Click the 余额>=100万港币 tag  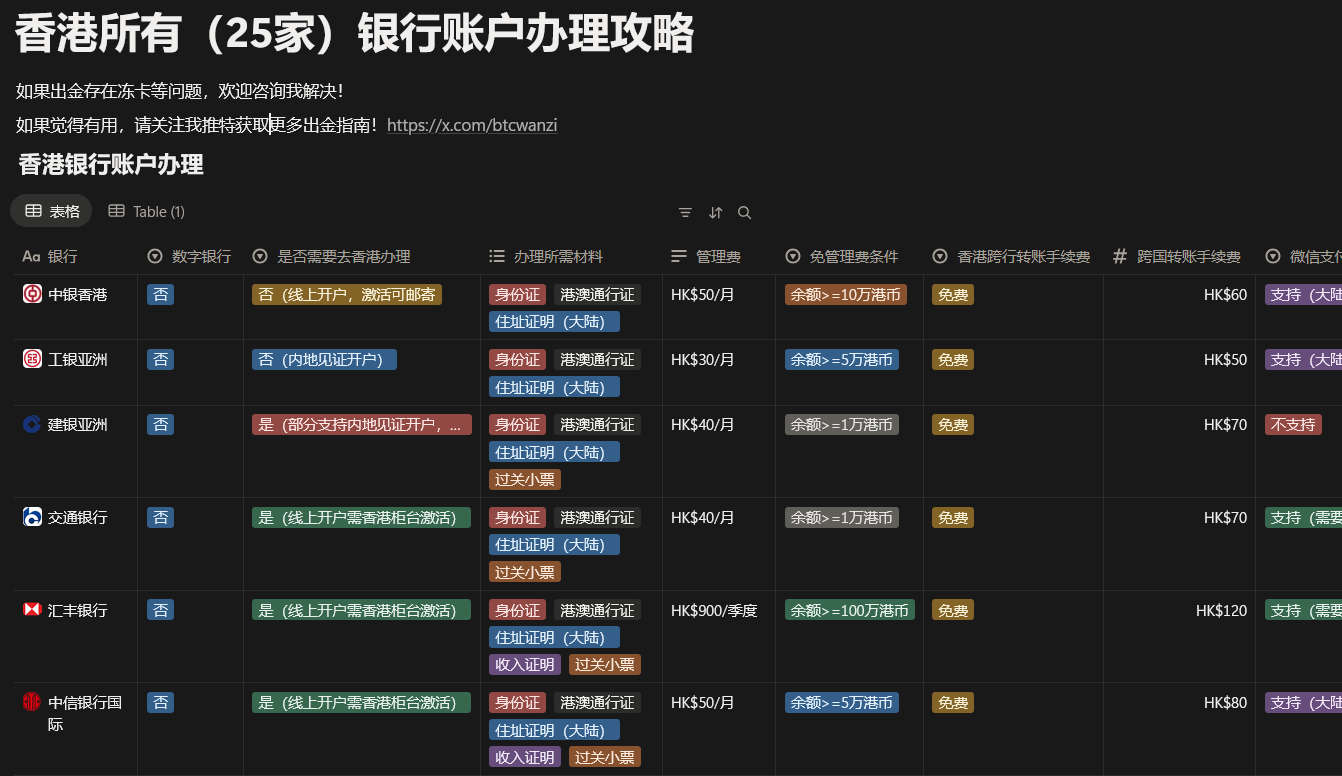tap(850, 610)
